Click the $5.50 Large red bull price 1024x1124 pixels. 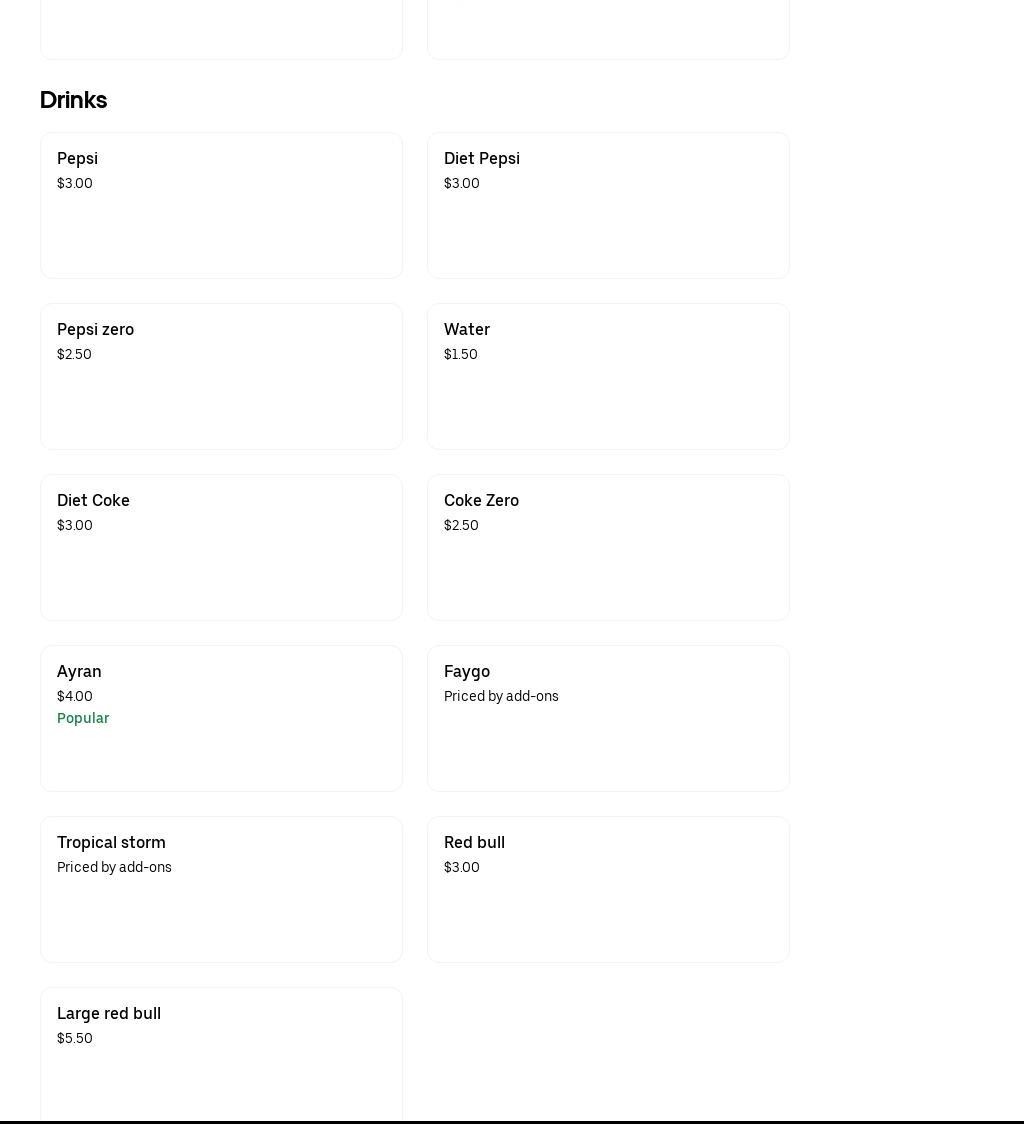click(x=75, y=1038)
